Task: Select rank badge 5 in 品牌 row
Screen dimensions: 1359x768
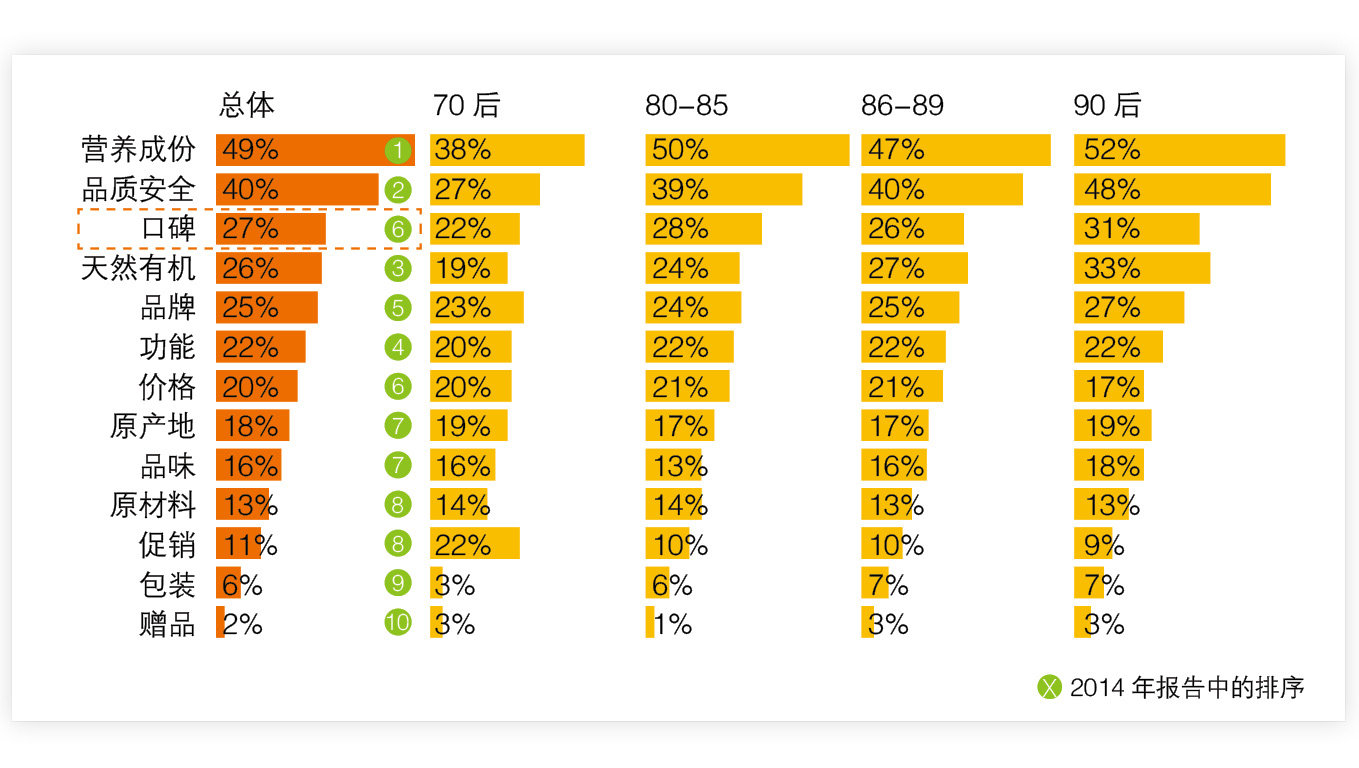Action: 397,309
